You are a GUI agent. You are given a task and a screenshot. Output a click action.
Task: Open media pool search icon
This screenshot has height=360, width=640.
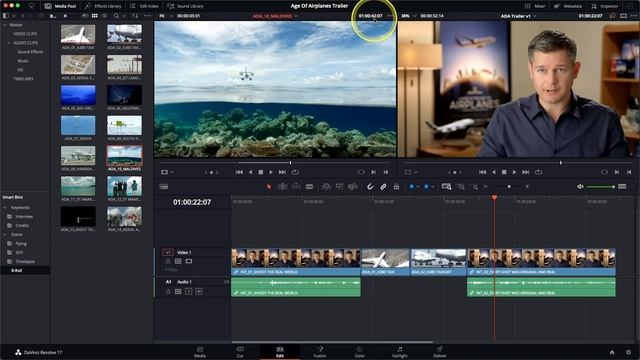(x=117, y=16)
